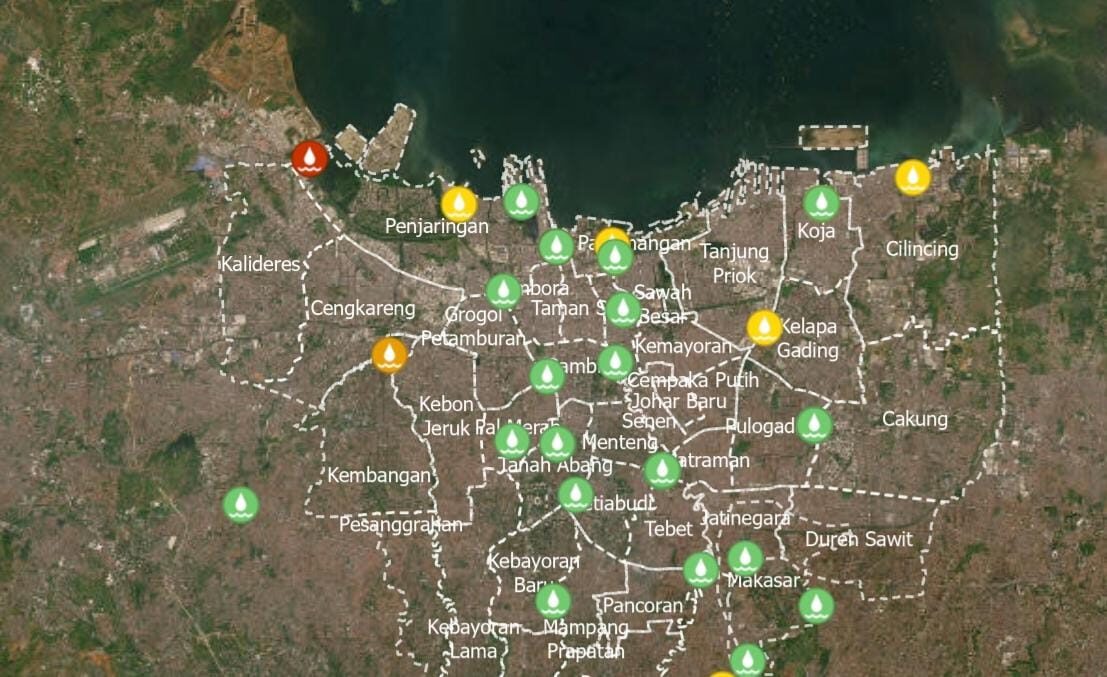The height and width of the screenshot is (677, 1107).
Task: Open the green marker above Cempaka Putih label
Action: tap(616, 363)
